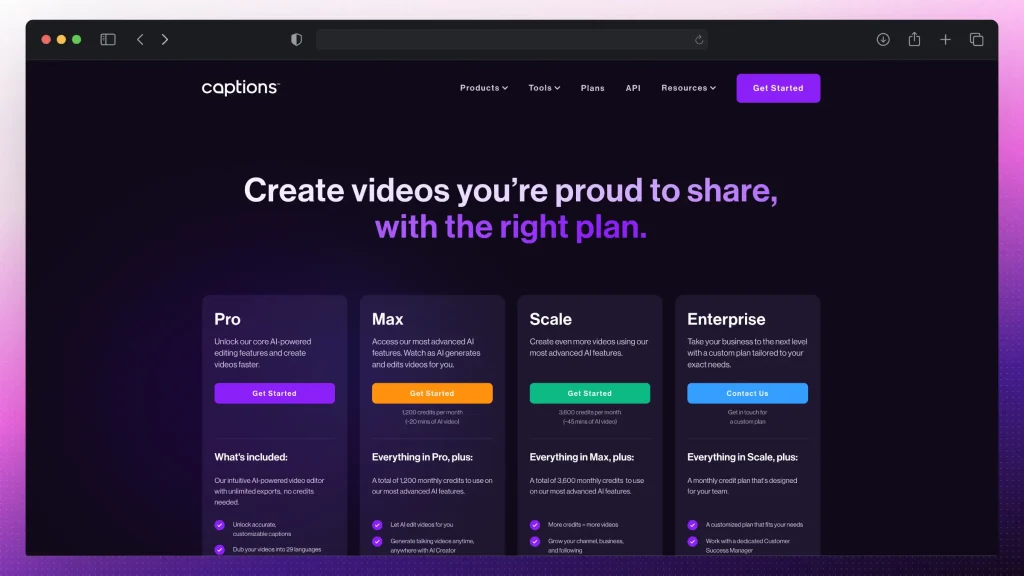Click the orange Get Started for Max

pyautogui.click(x=432, y=393)
